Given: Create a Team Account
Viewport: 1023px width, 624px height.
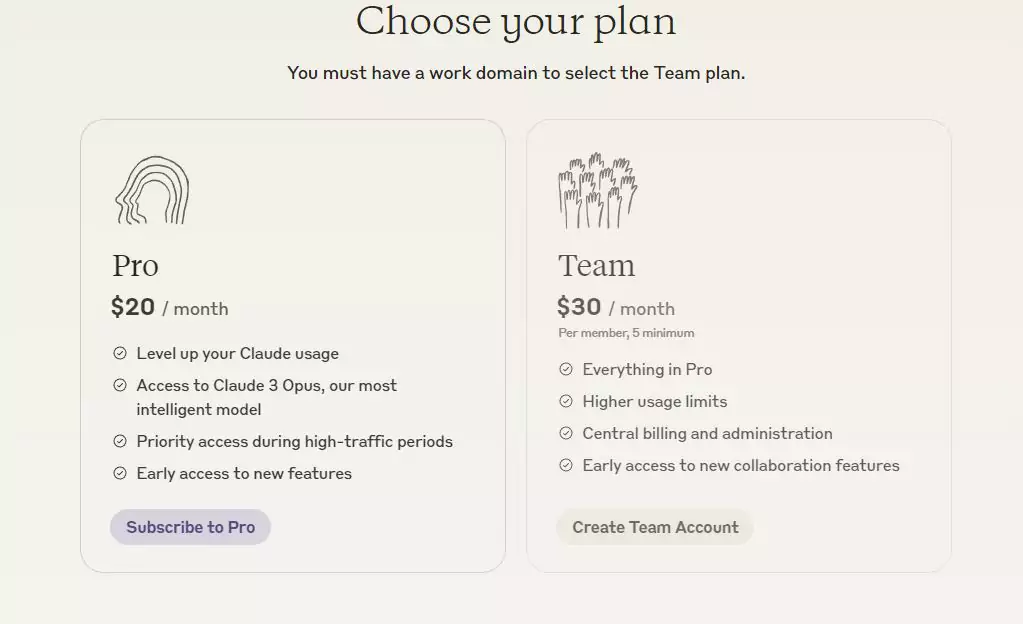Looking at the screenshot, I should pos(655,527).
